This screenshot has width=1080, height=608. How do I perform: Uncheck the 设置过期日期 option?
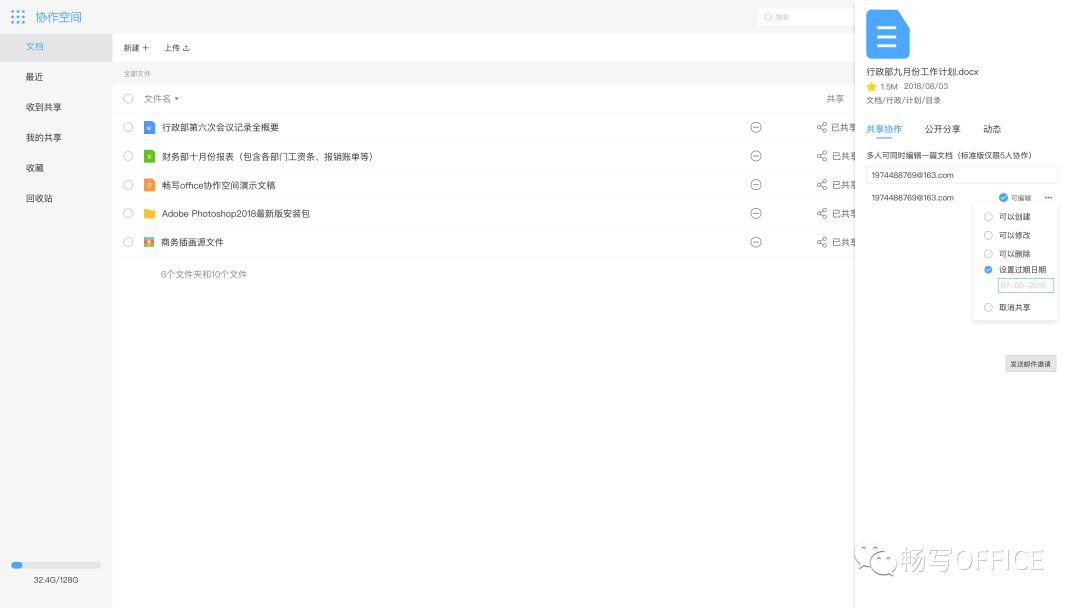coord(988,270)
